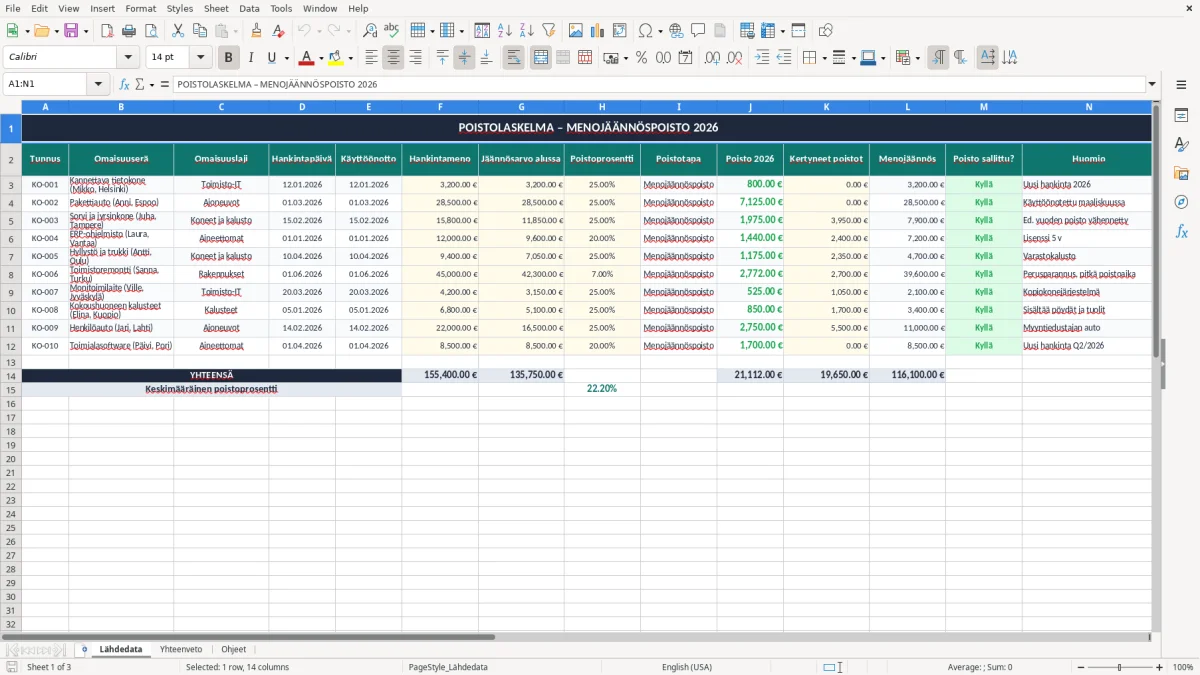This screenshot has height=675, width=1200.
Task: Click Clear Direct Formatting icon
Action: click(279, 31)
